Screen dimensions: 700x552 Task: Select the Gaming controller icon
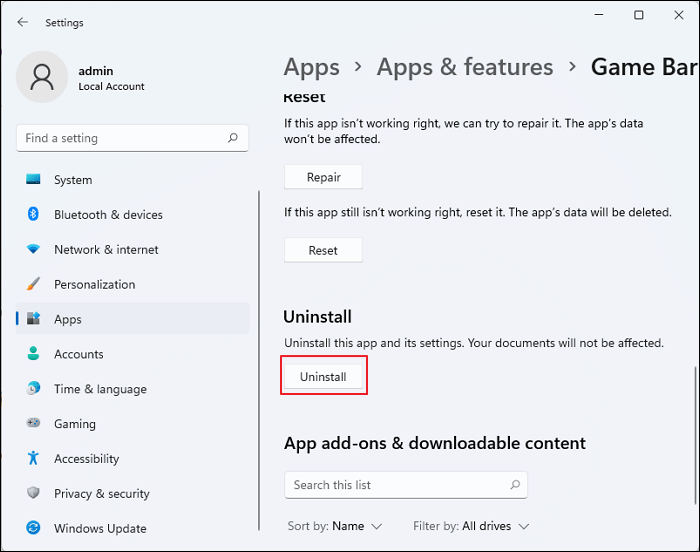coord(33,424)
